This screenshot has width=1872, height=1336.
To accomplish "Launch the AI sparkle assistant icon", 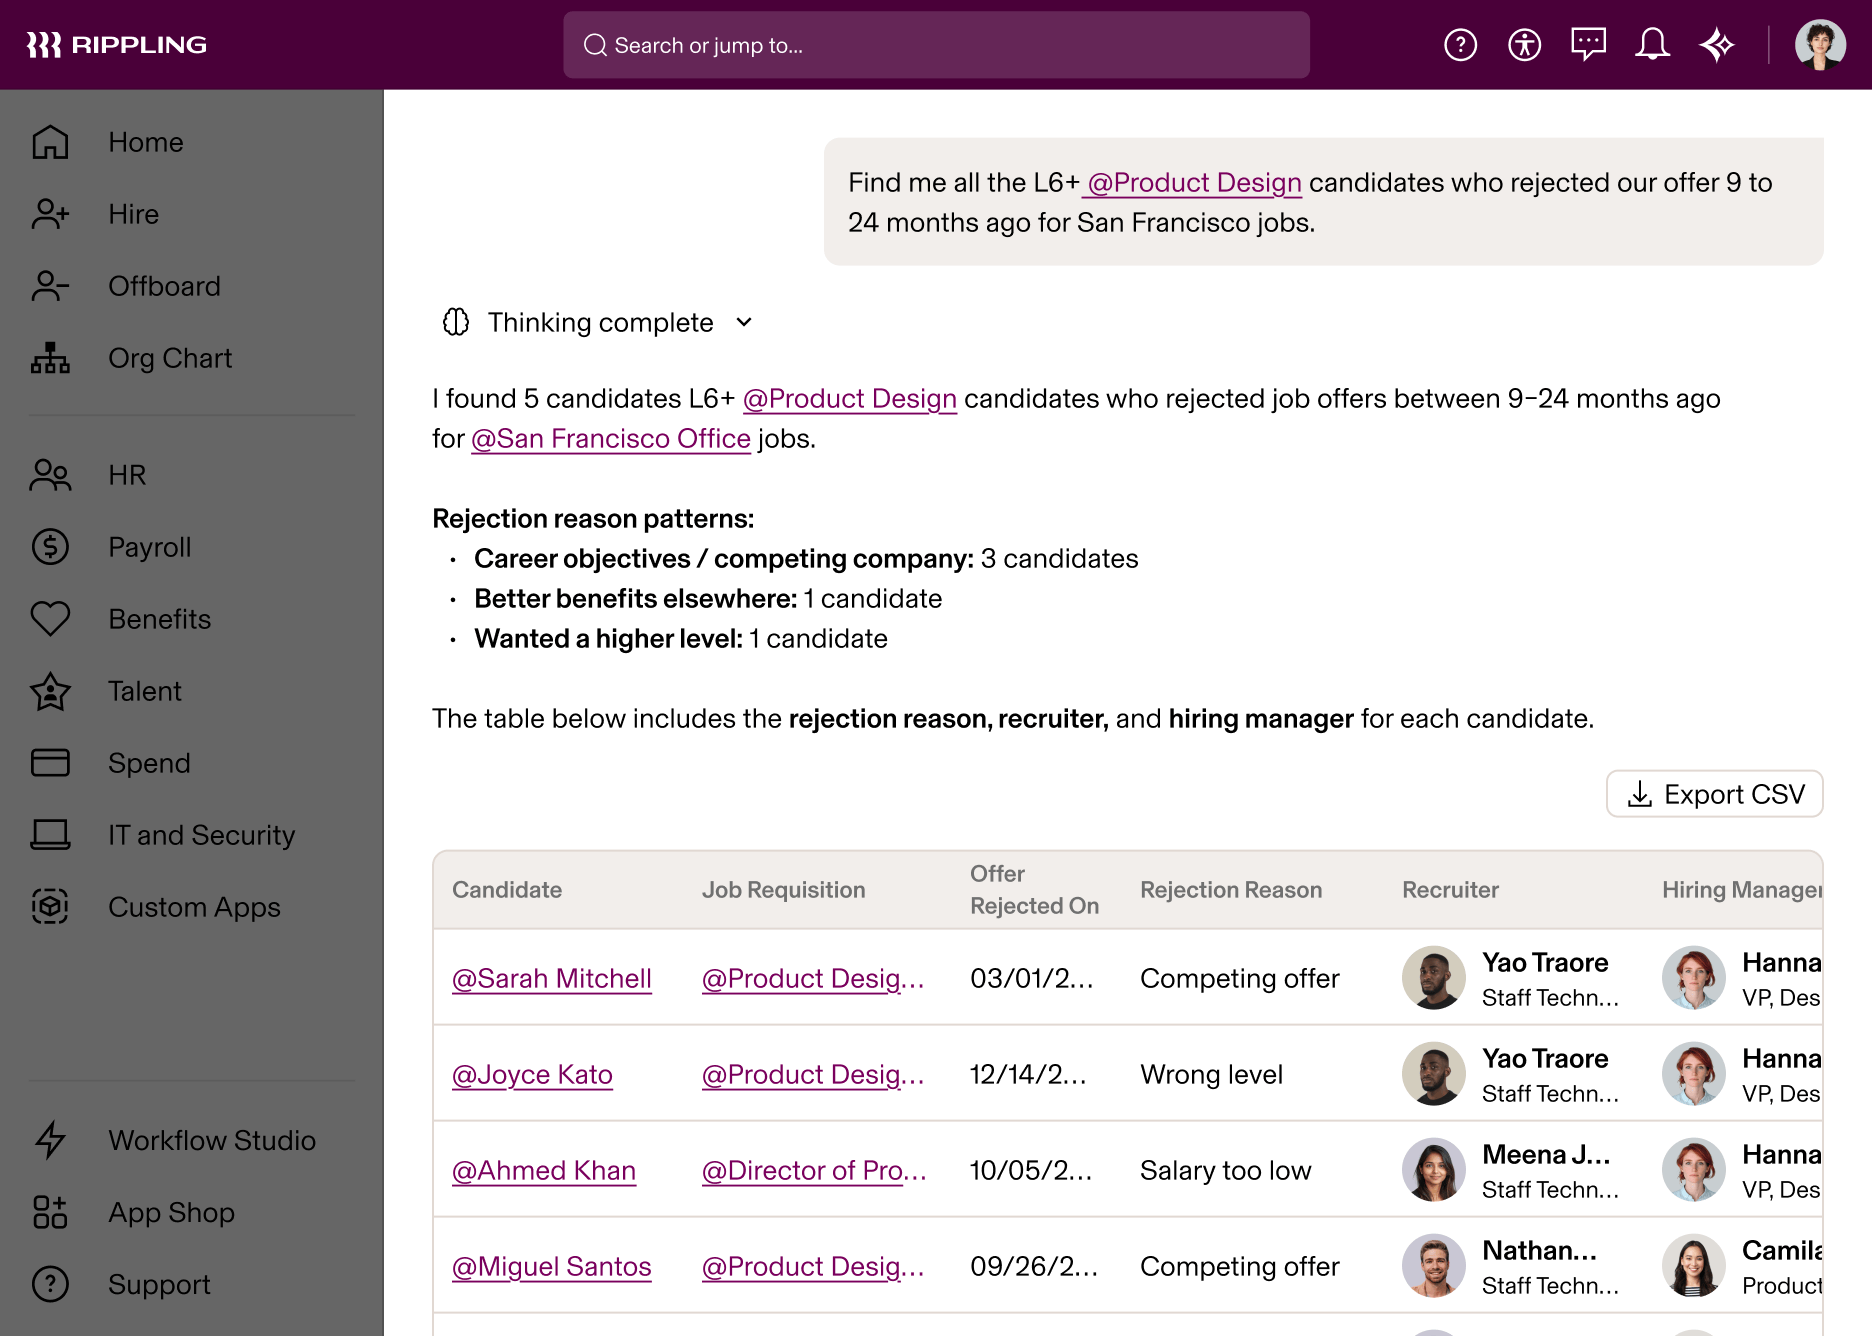I will click(x=1717, y=45).
